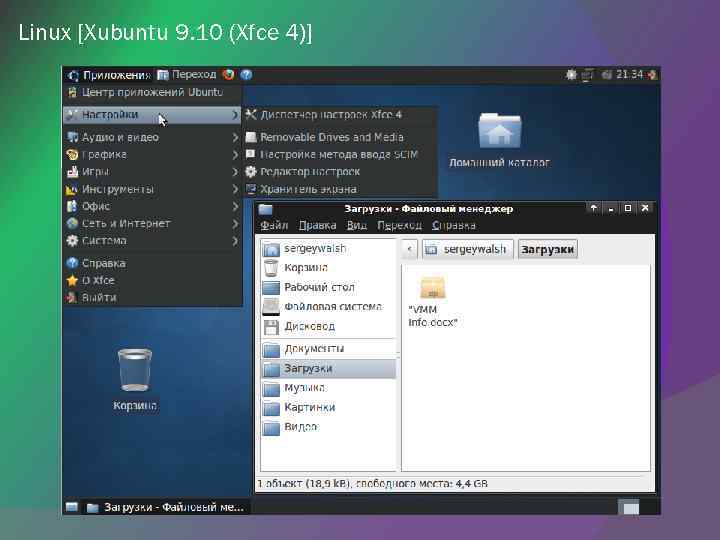This screenshot has width=720, height=540.
Task: Expand the Инструменты submenu arrow
Action: point(235,189)
